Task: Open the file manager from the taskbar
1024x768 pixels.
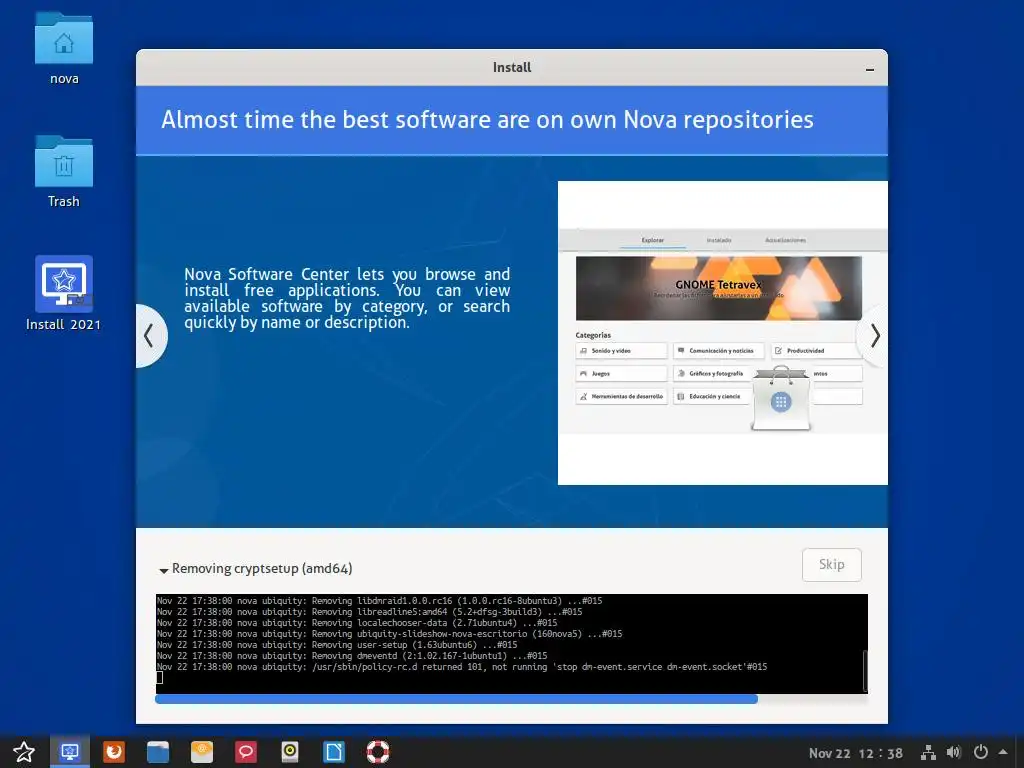Action: [157, 752]
